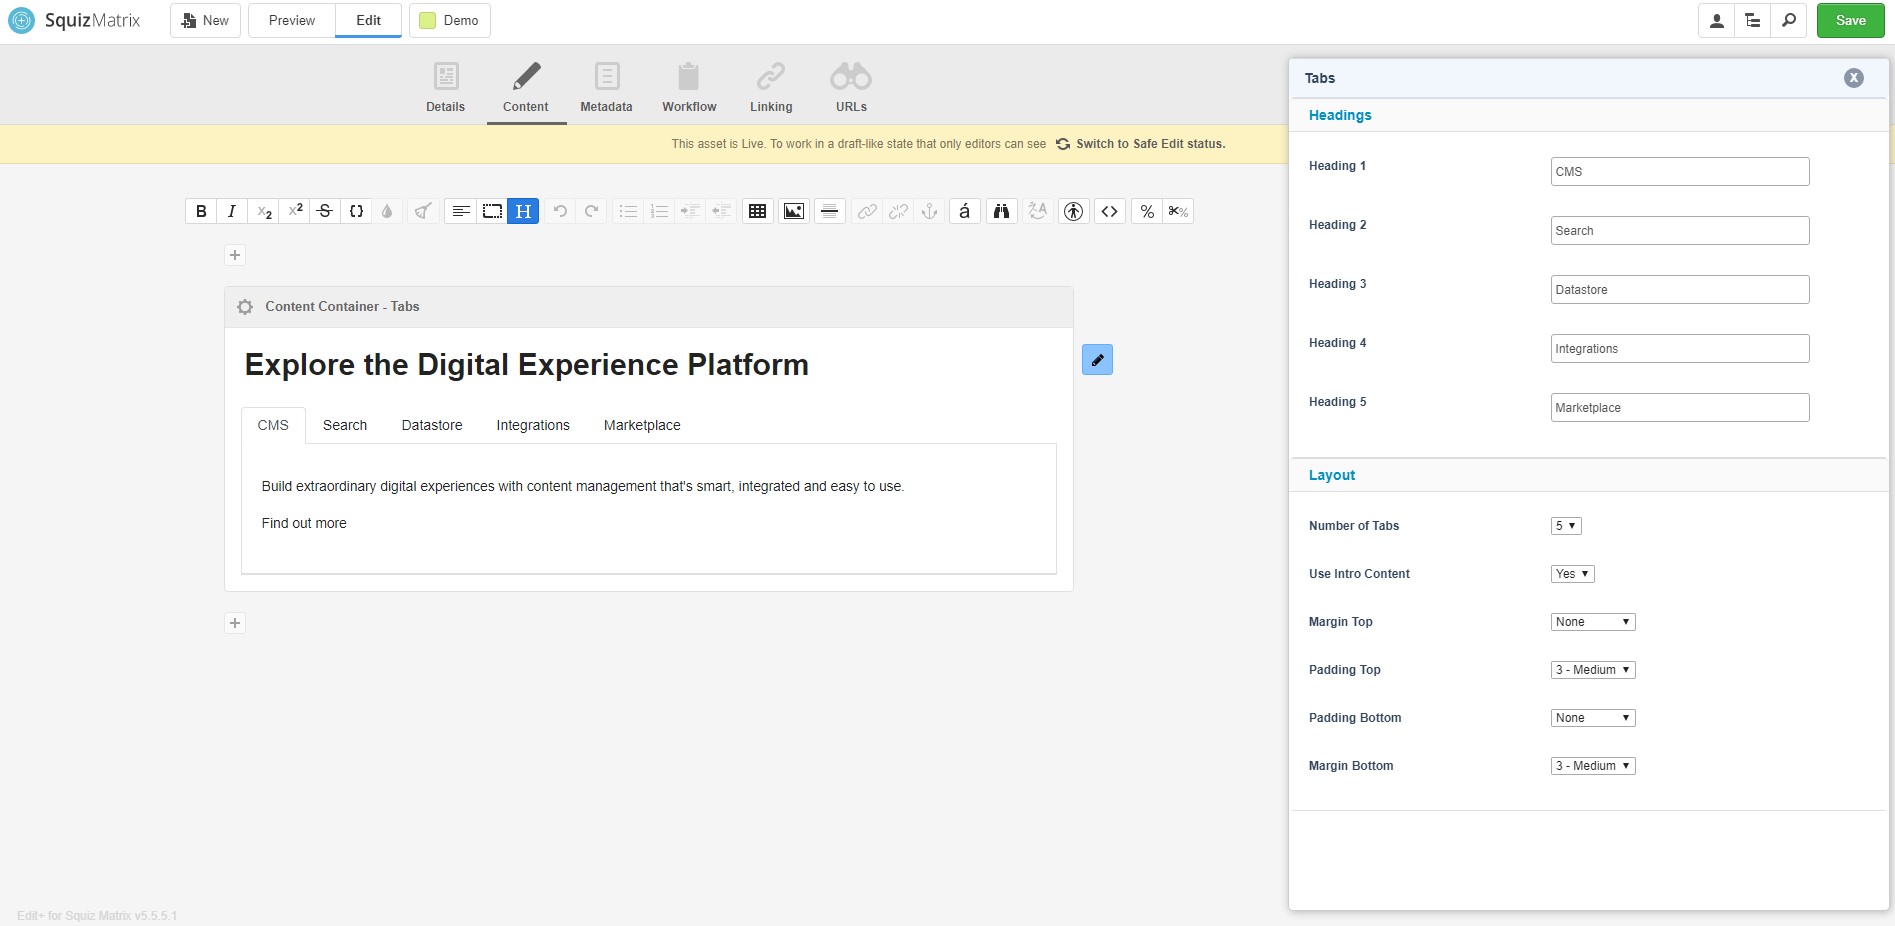Click in the Heading 4 Integrations field
Viewport: 1895px width, 926px height.
1680,348
